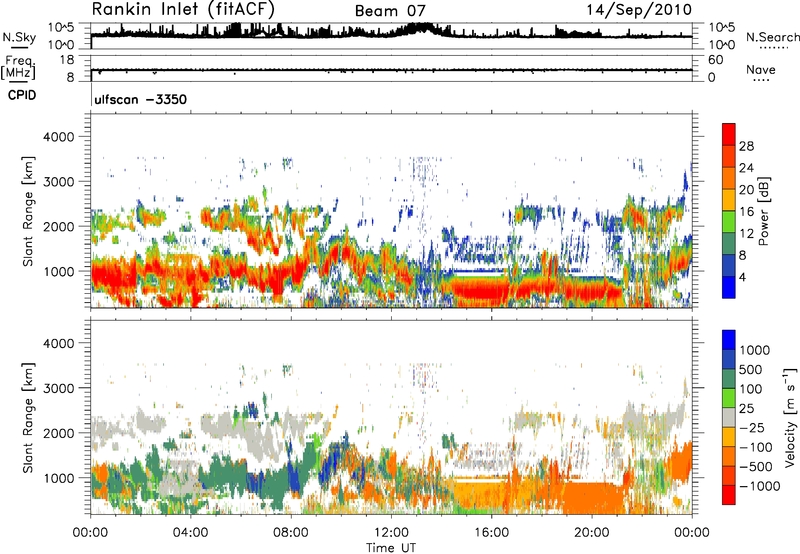Viewport: 800px width, 554px height.
Task: Click the '04:00' time tick label
Action: click(190, 533)
